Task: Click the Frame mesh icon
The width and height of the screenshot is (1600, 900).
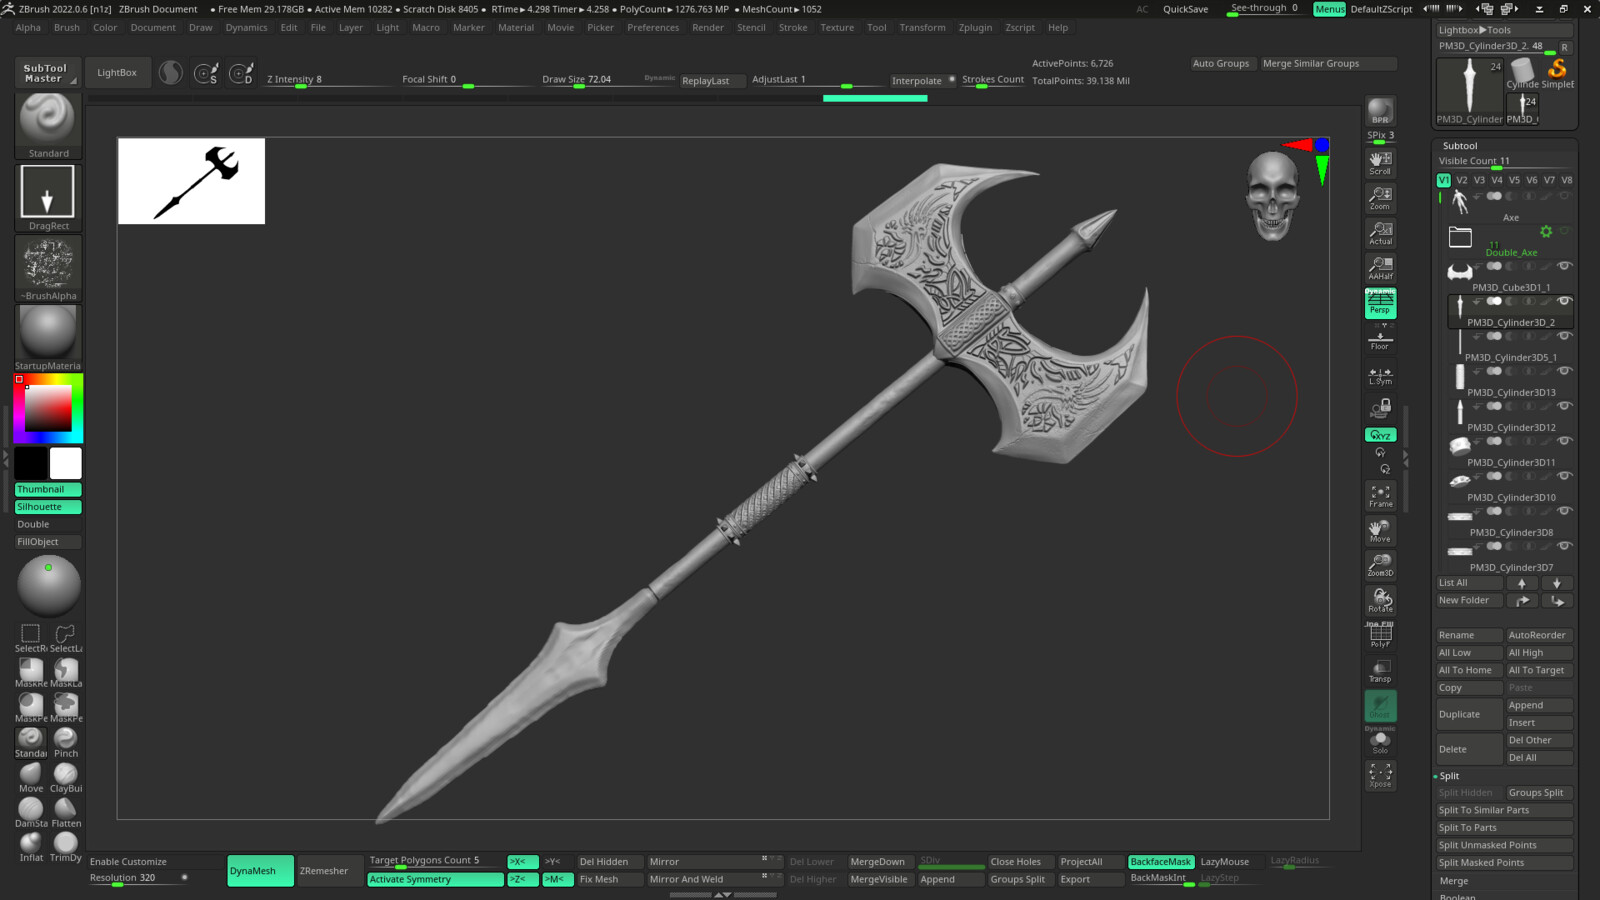Action: tap(1380, 496)
